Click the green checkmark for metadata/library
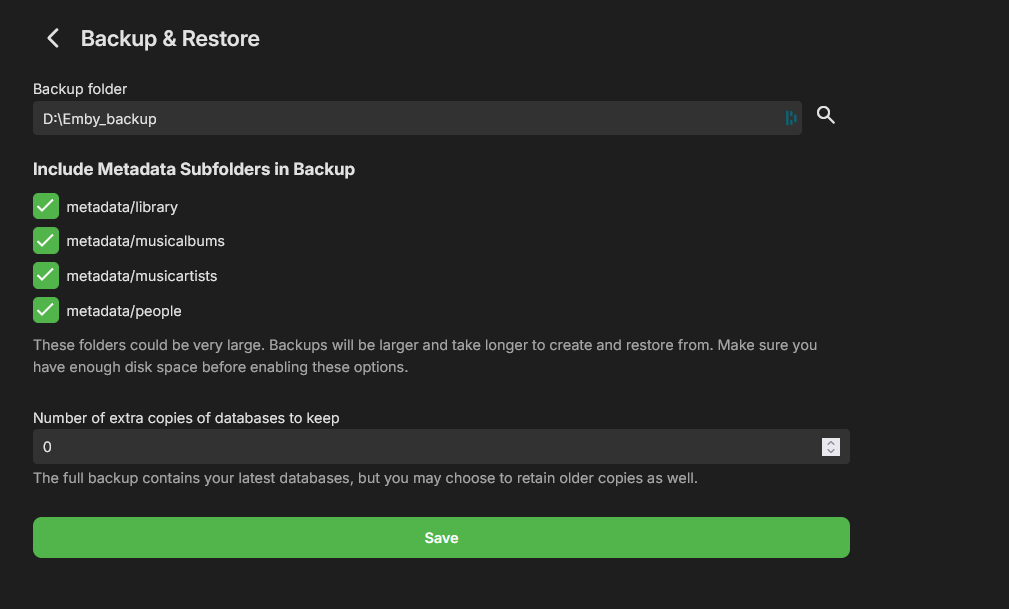Screen dimensions: 1009x609 click(x=46, y=207)
